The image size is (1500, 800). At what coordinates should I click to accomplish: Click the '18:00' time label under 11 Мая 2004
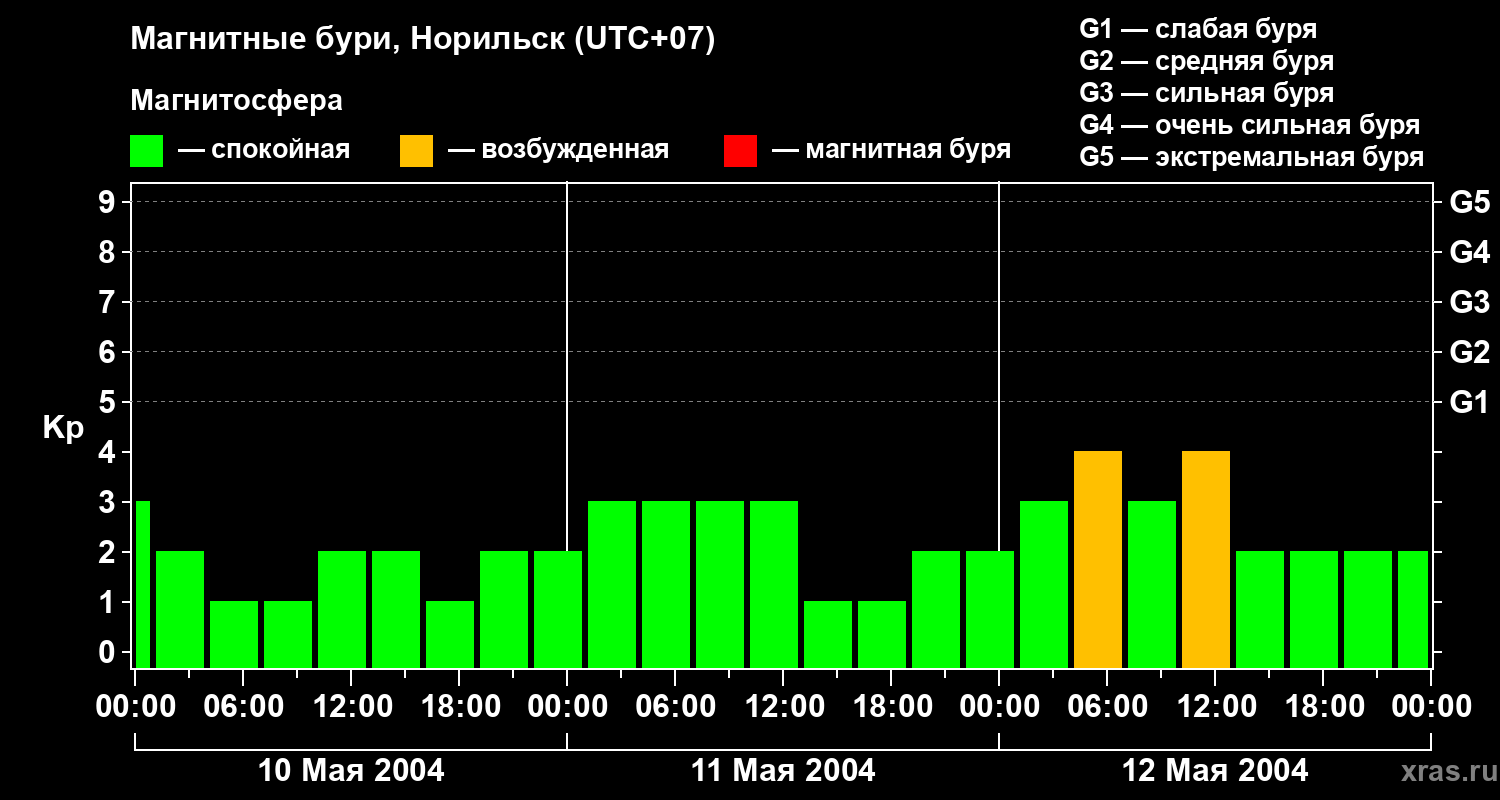coord(891,707)
